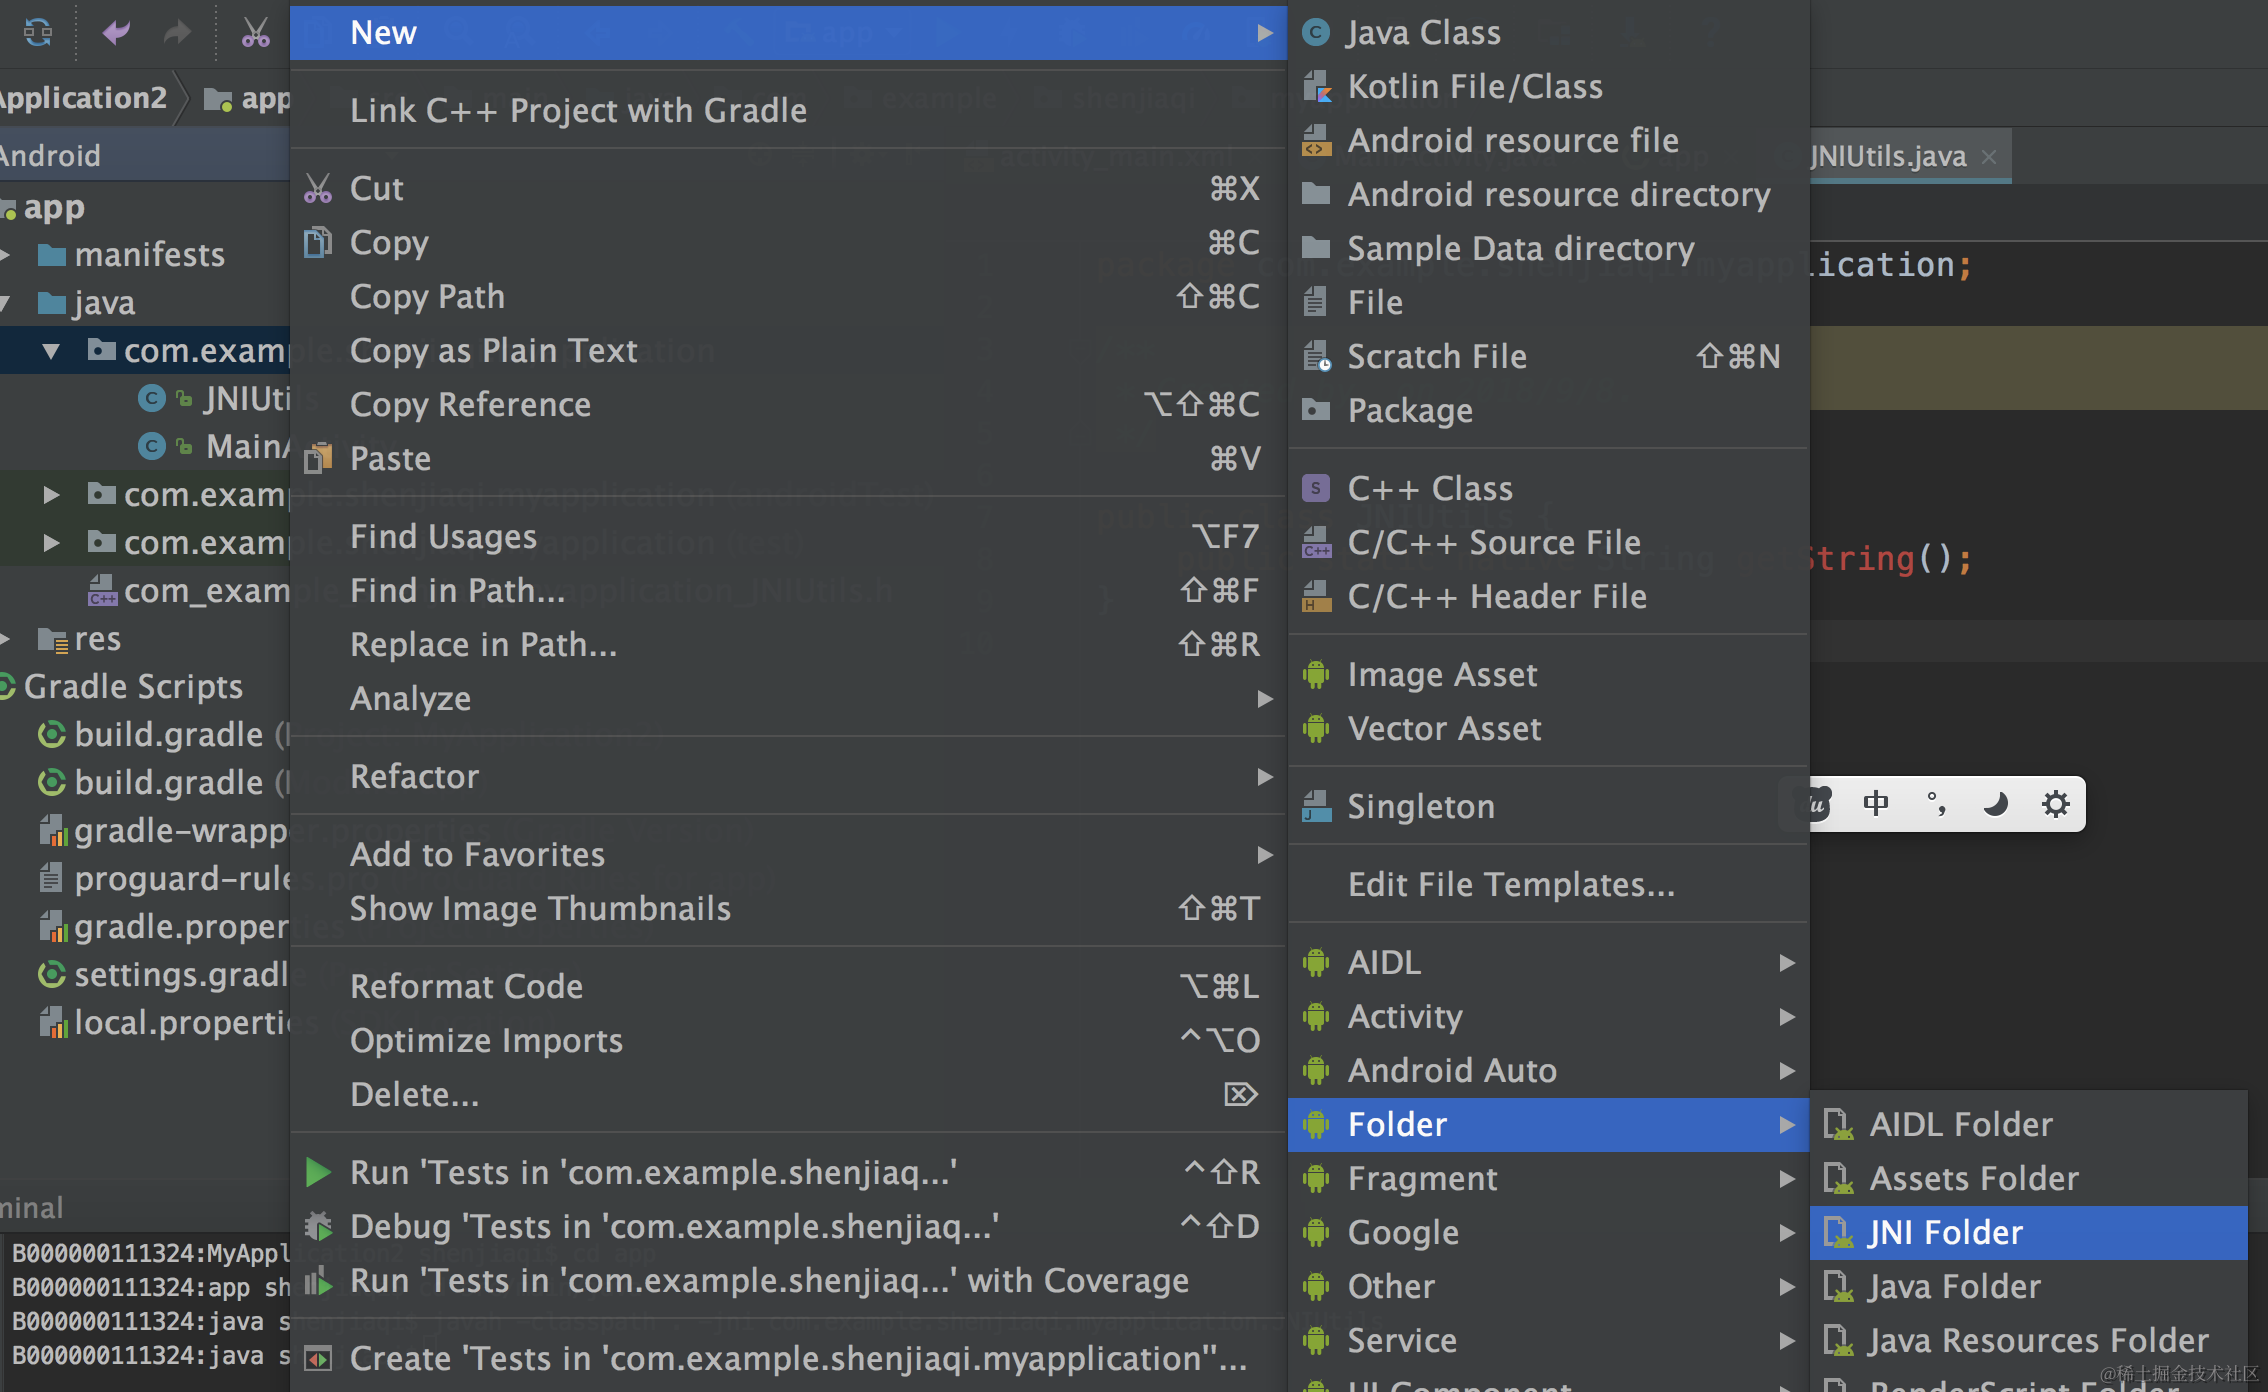Open the Activity submenu
This screenshot has height=1392, width=2268.
pyautogui.click(x=1405, y=1017)
